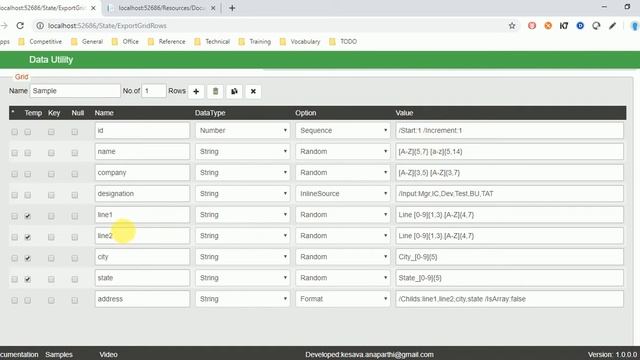Click the developer email in footer
This screenshot has width=640, height=360.
(369, 355)
